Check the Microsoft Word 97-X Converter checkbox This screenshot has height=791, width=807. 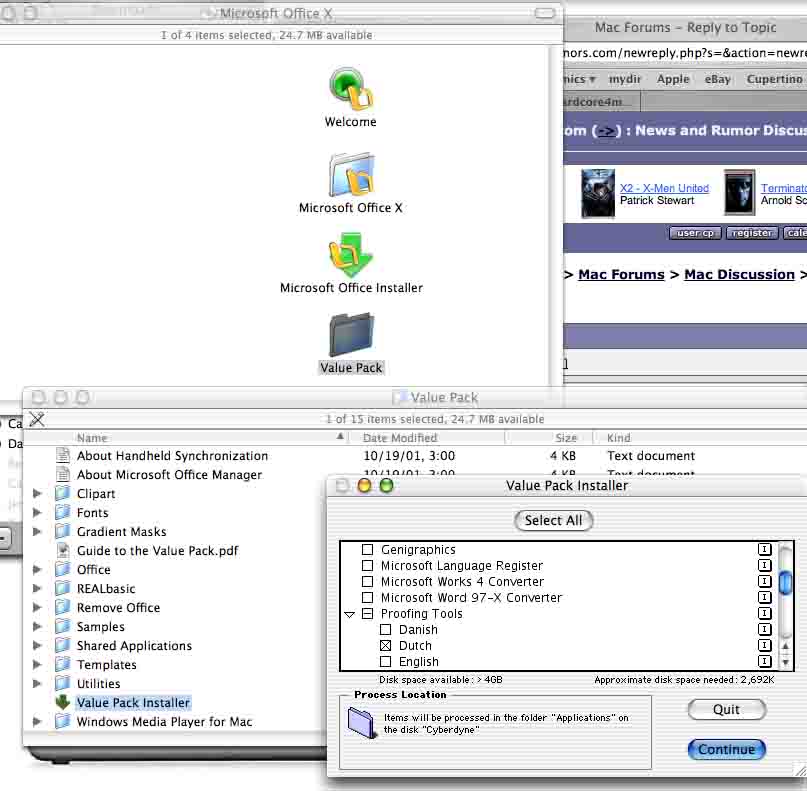(x=367, y=597)
